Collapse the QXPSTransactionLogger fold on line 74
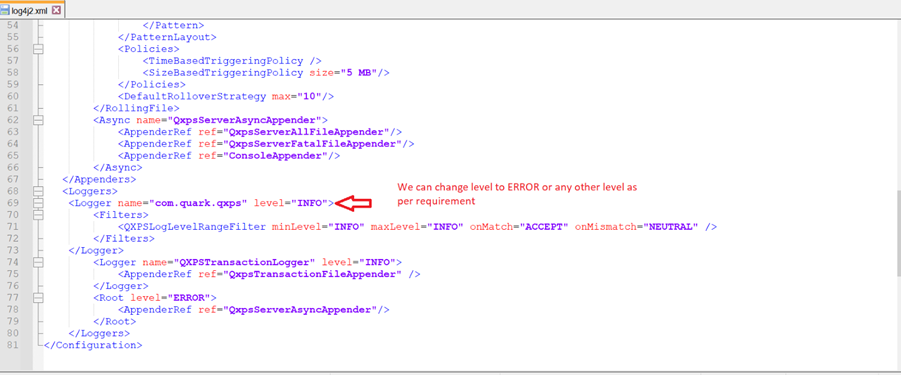The image size is (901, 375). point(38,262)
